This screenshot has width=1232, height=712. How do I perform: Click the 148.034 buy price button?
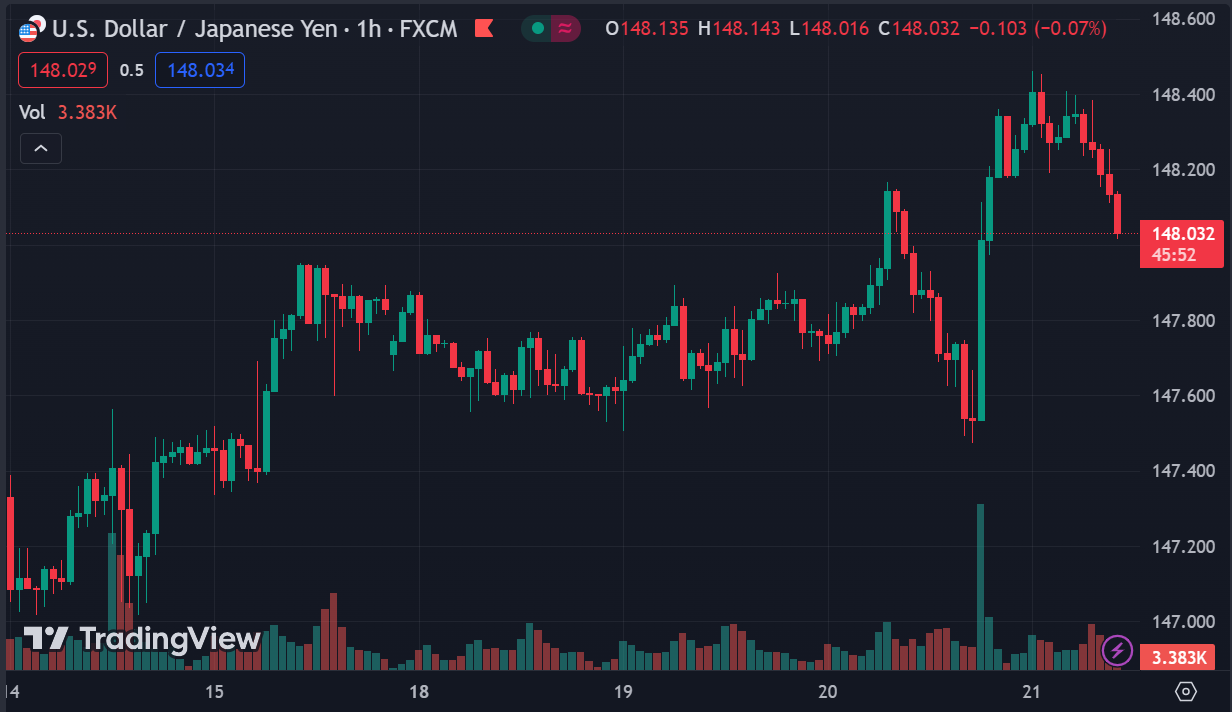coord(200,70)
